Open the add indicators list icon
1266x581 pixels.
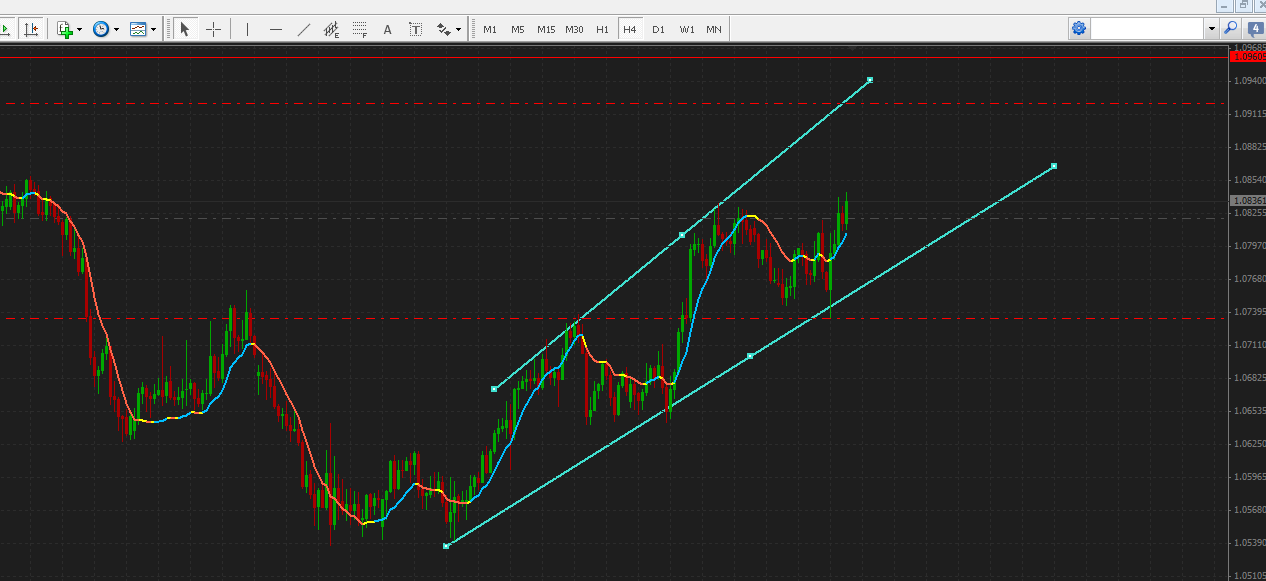pos(65,29)
